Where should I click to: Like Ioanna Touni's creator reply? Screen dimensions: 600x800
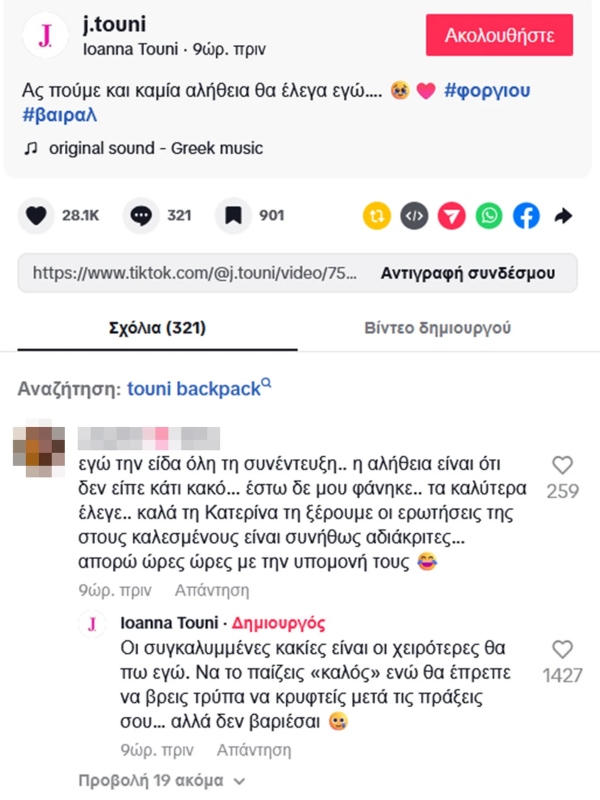563,649
